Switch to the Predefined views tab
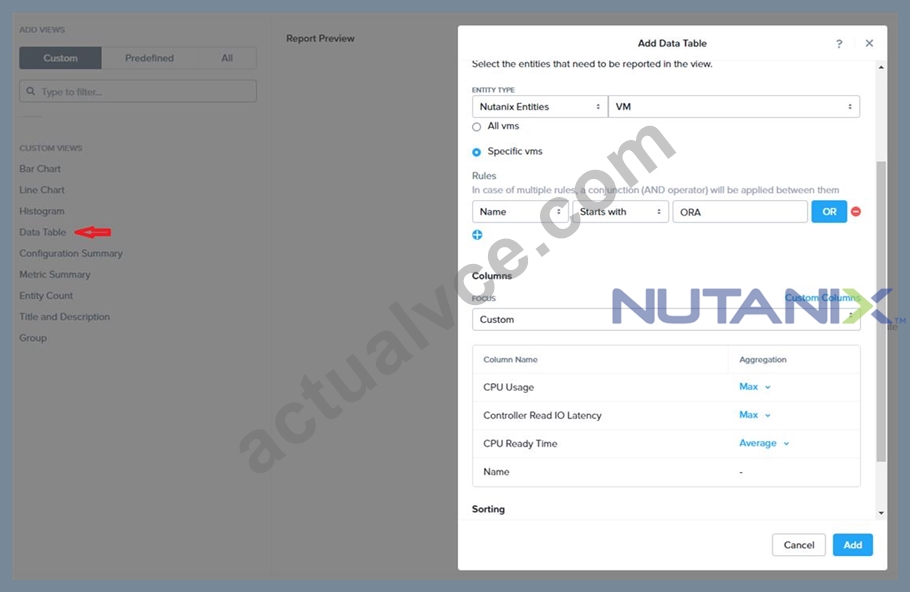This screenshot has width=910, height=592. (149, 58)
